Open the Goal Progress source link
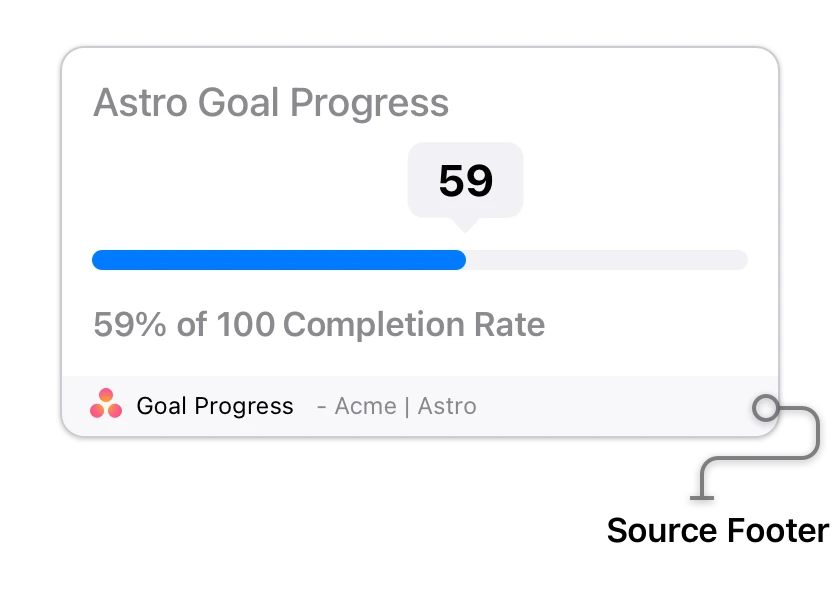 click(x=215, y=406)
